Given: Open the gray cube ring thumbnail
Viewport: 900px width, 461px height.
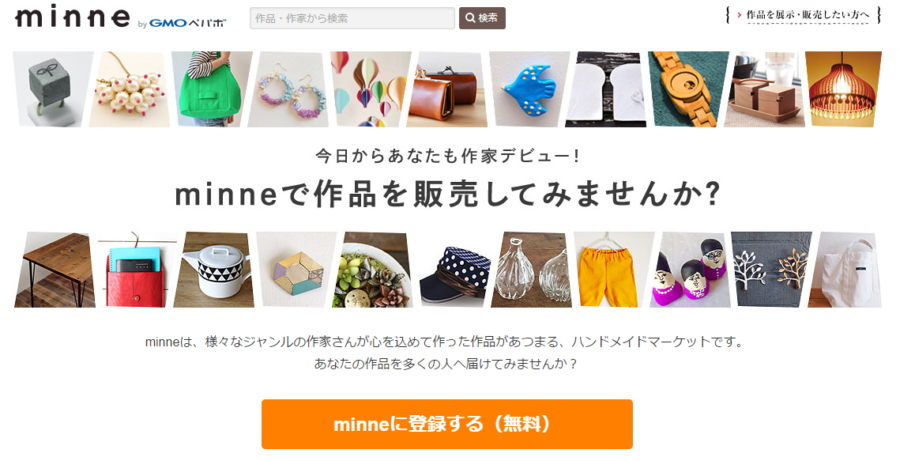Looking at the screenshot, I should tap(53, 89).
